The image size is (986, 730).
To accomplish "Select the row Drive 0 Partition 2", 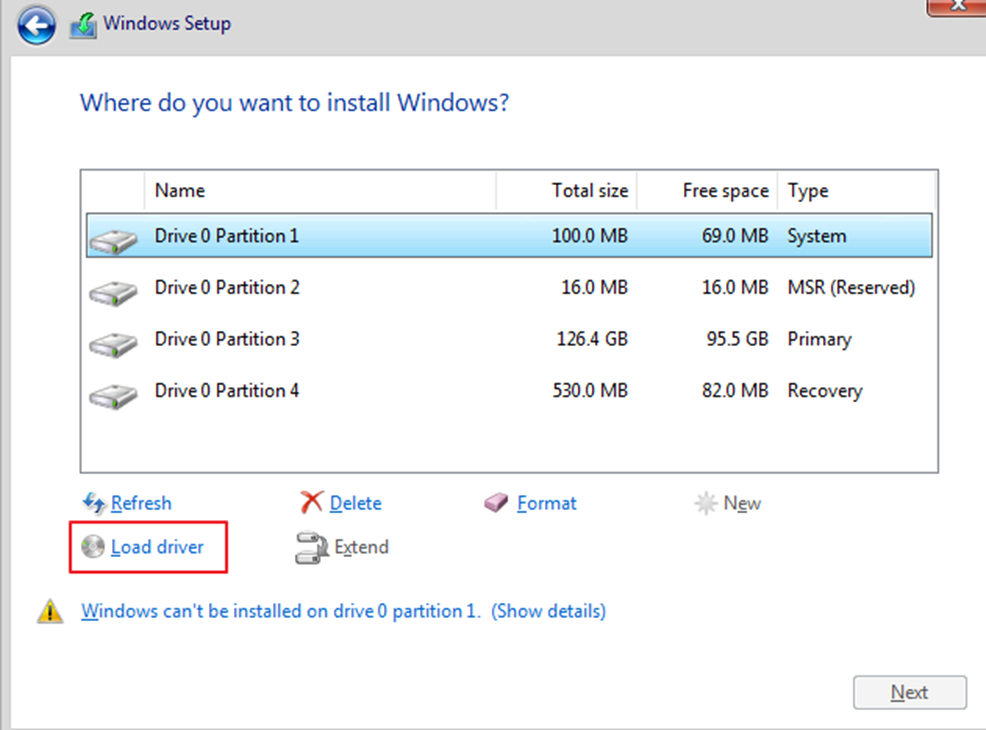I will point(509,287).
